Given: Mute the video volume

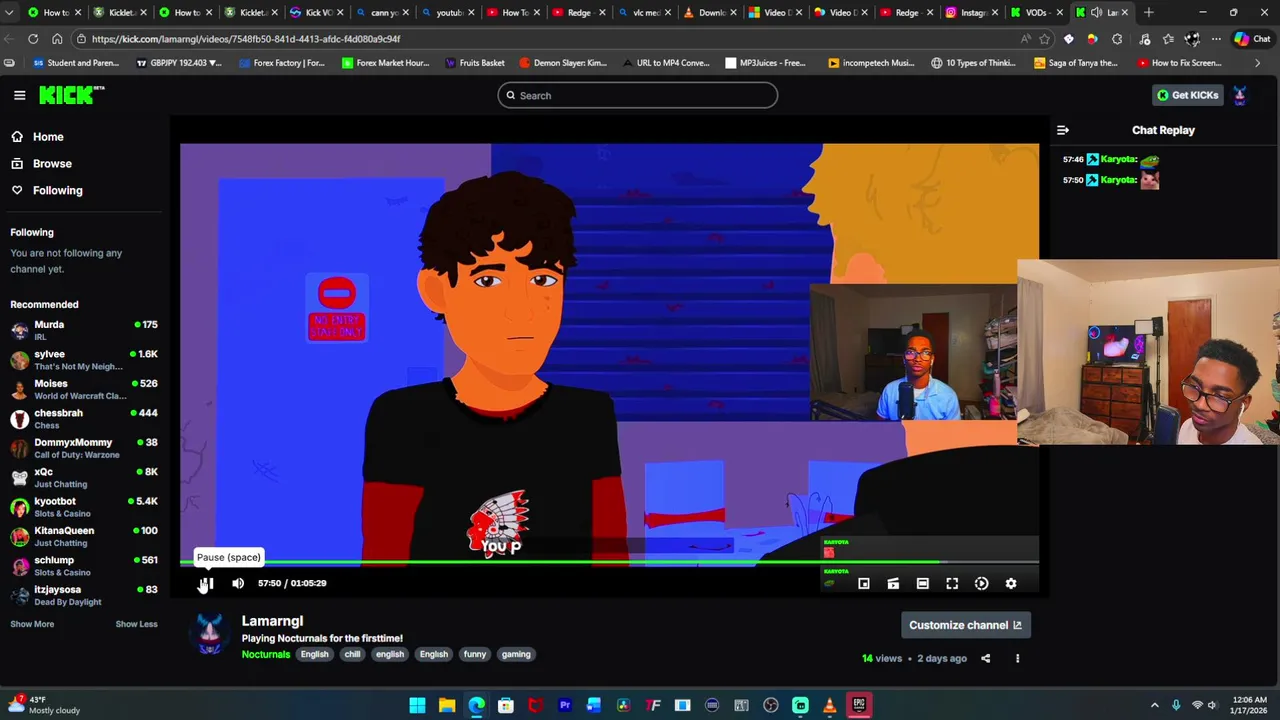Looking at the screenshot, I should (x=238, y=583).
